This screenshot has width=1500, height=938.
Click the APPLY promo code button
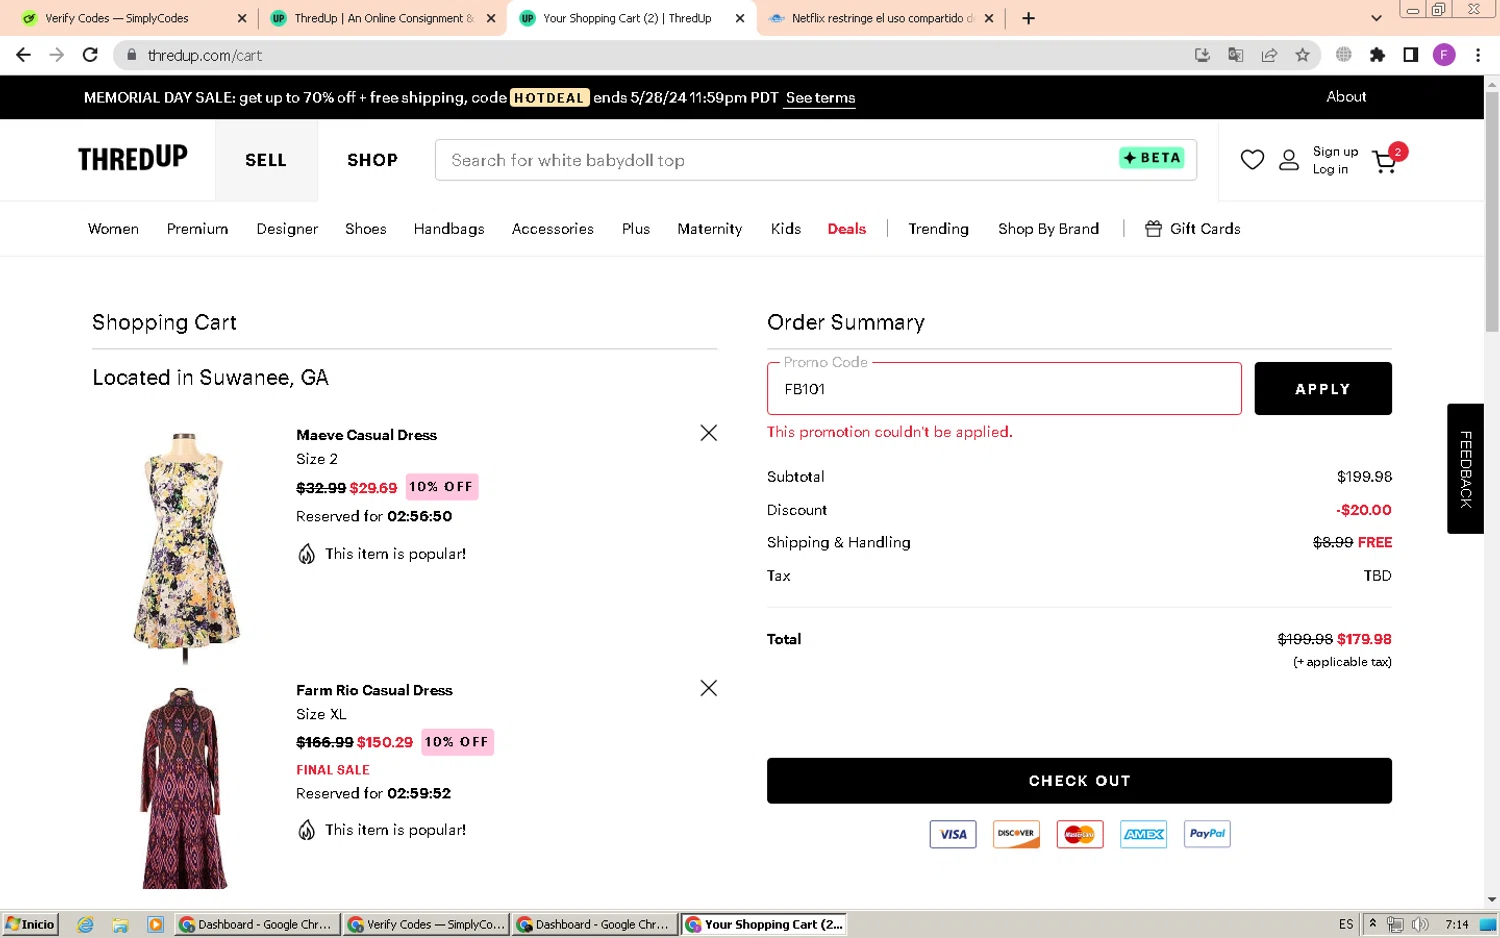click(x=1323, y=389)
